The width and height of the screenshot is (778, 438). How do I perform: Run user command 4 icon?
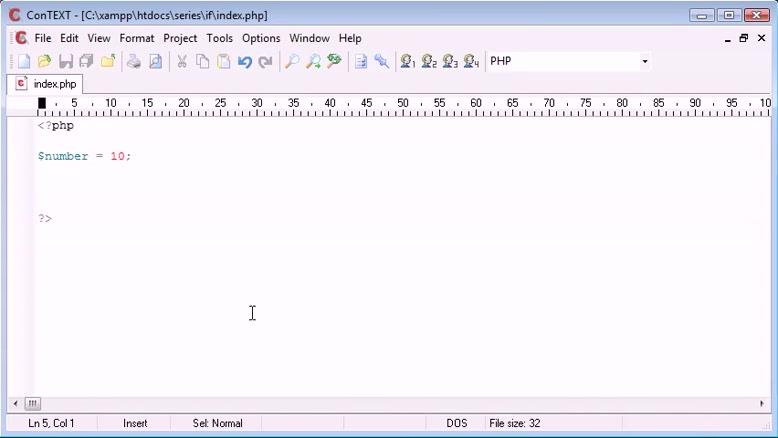pyautogui.click(x=471, y=62)
